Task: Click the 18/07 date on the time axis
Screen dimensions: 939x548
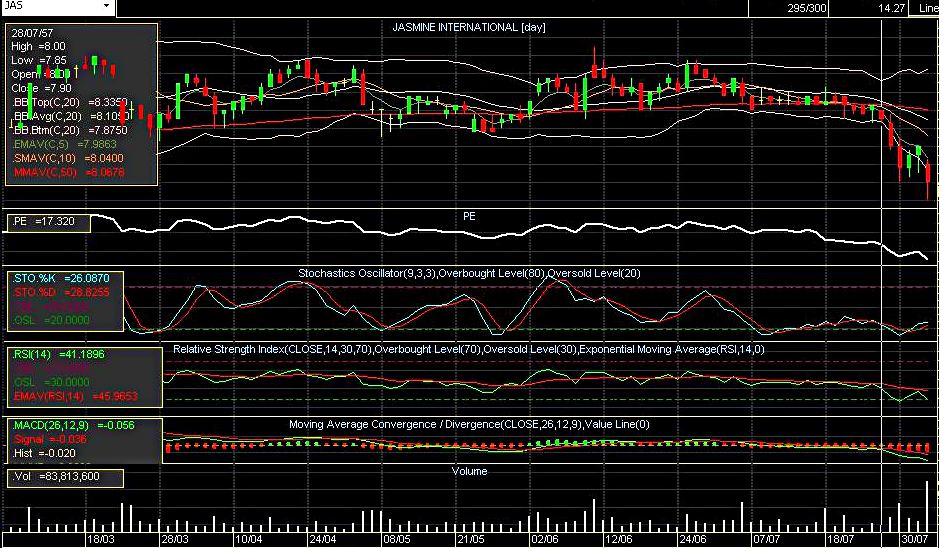Action: pos(841,539)
